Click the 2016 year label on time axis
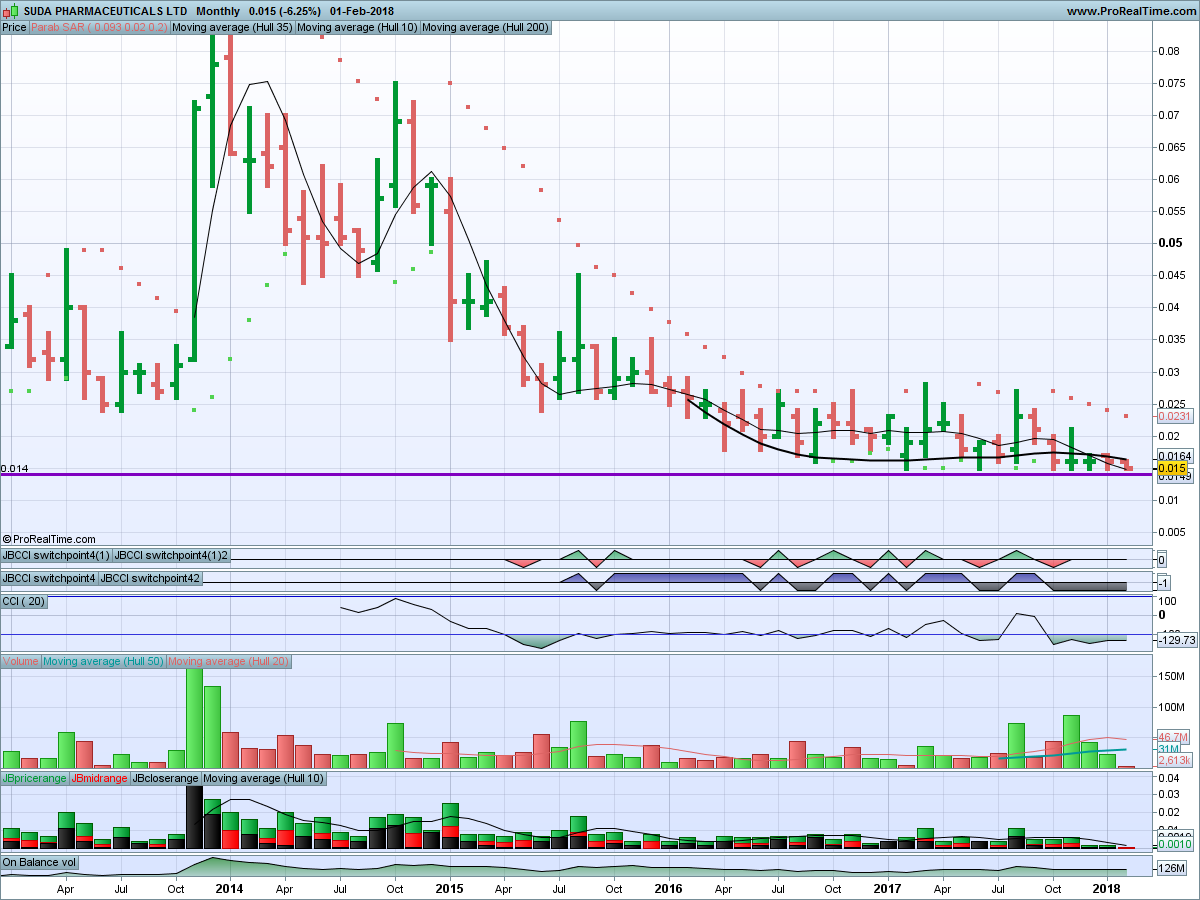1200x900 pixels. click(668, 888)
